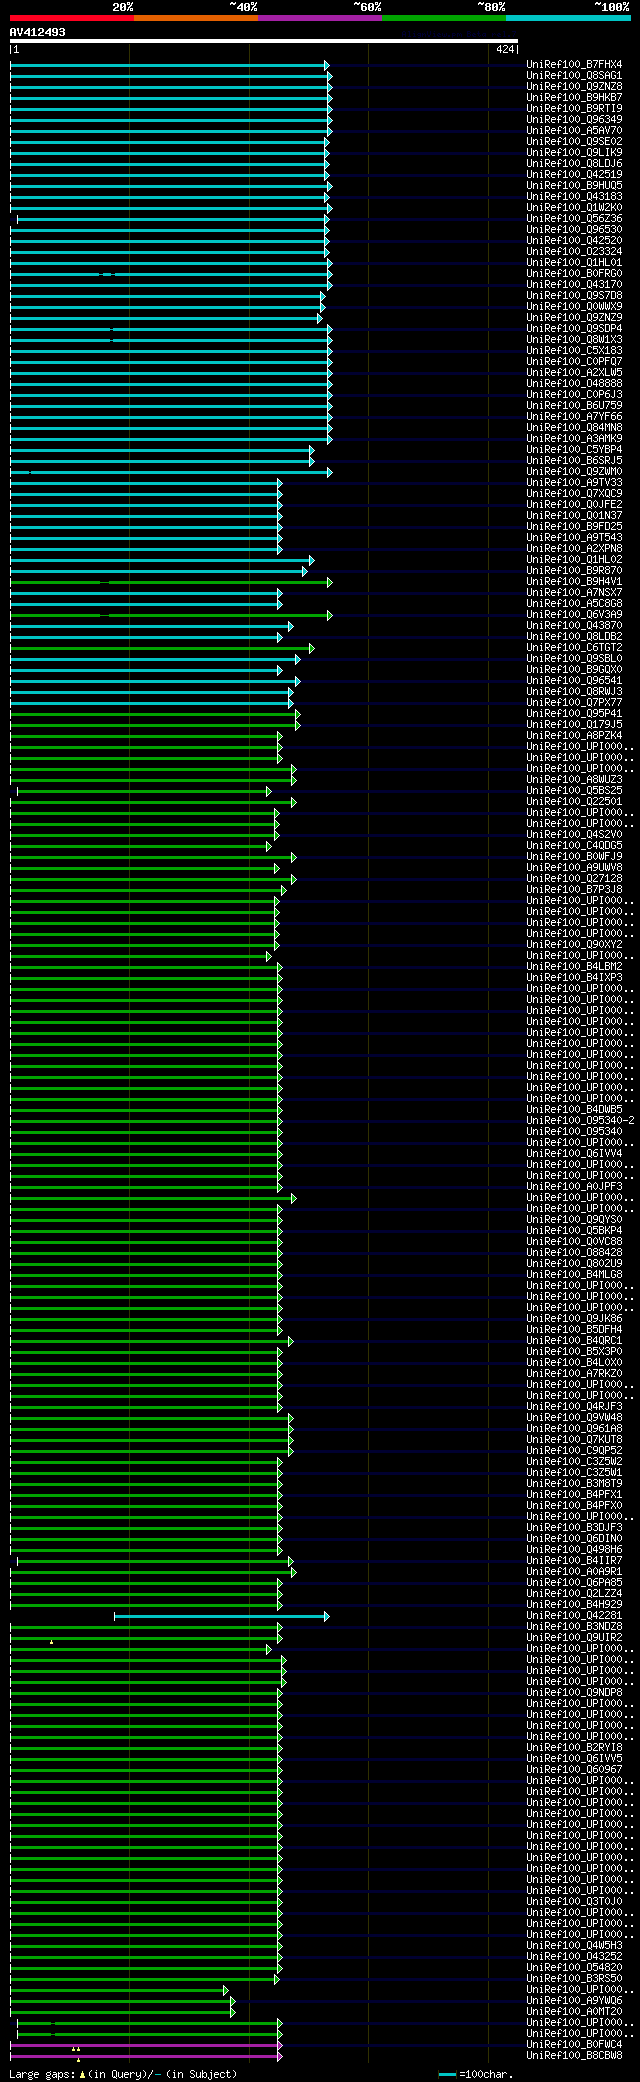
Task: Click UniRef100_O23324
Action: [574, 251]
